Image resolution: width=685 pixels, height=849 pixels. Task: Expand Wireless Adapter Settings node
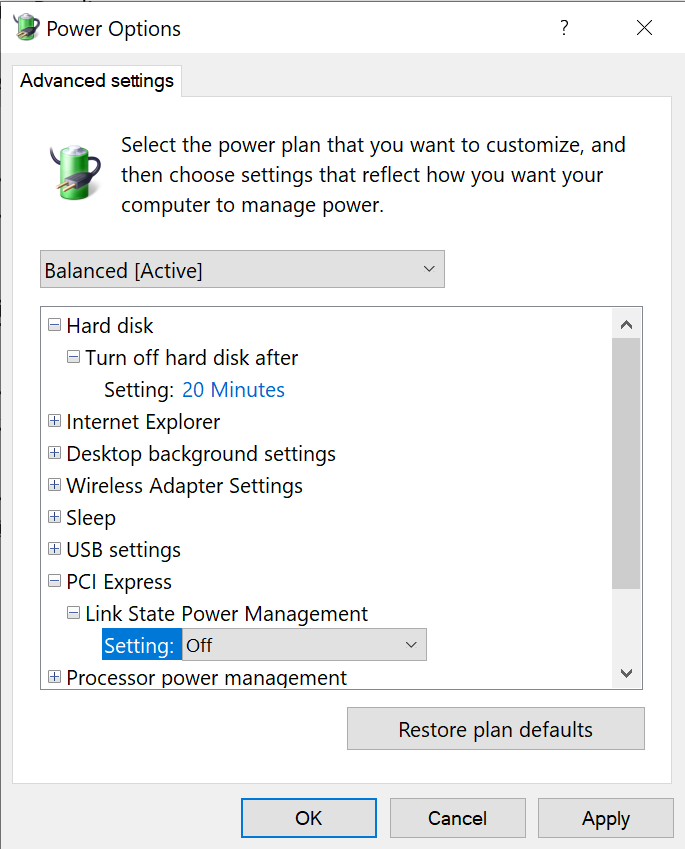(x=54, y=485)
